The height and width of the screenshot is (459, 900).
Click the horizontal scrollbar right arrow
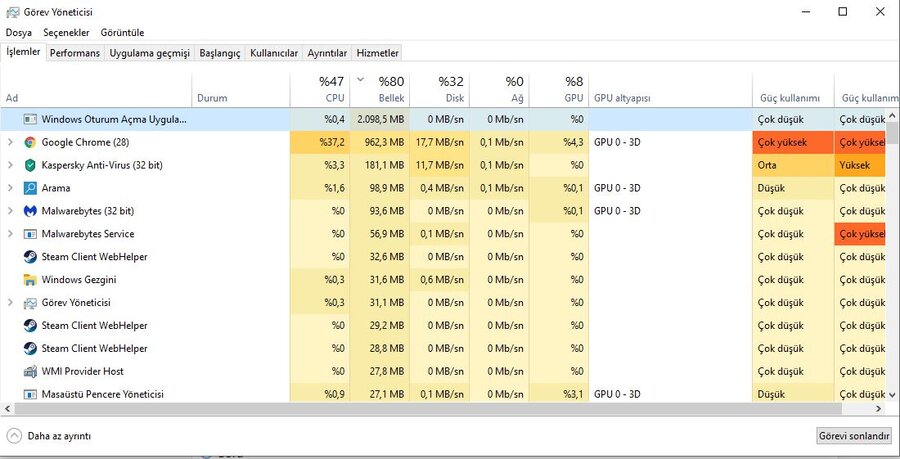pyautogui.click(x=879, y=409)
